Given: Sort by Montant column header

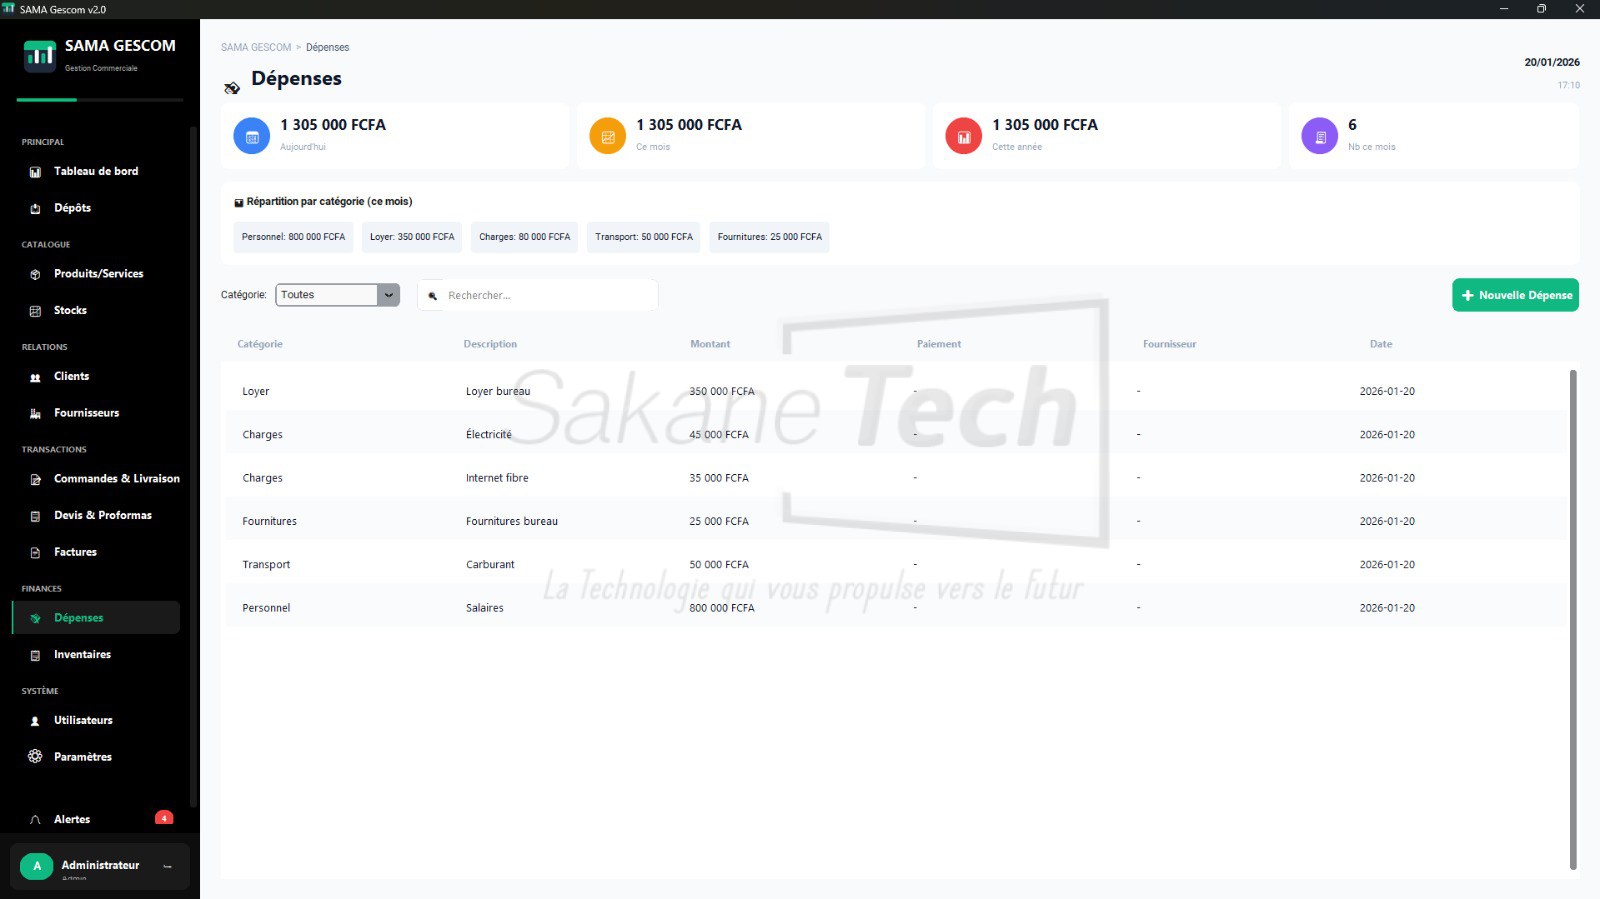Looking at the screenshot, I should pyautogui.click(x=710, y=344).
